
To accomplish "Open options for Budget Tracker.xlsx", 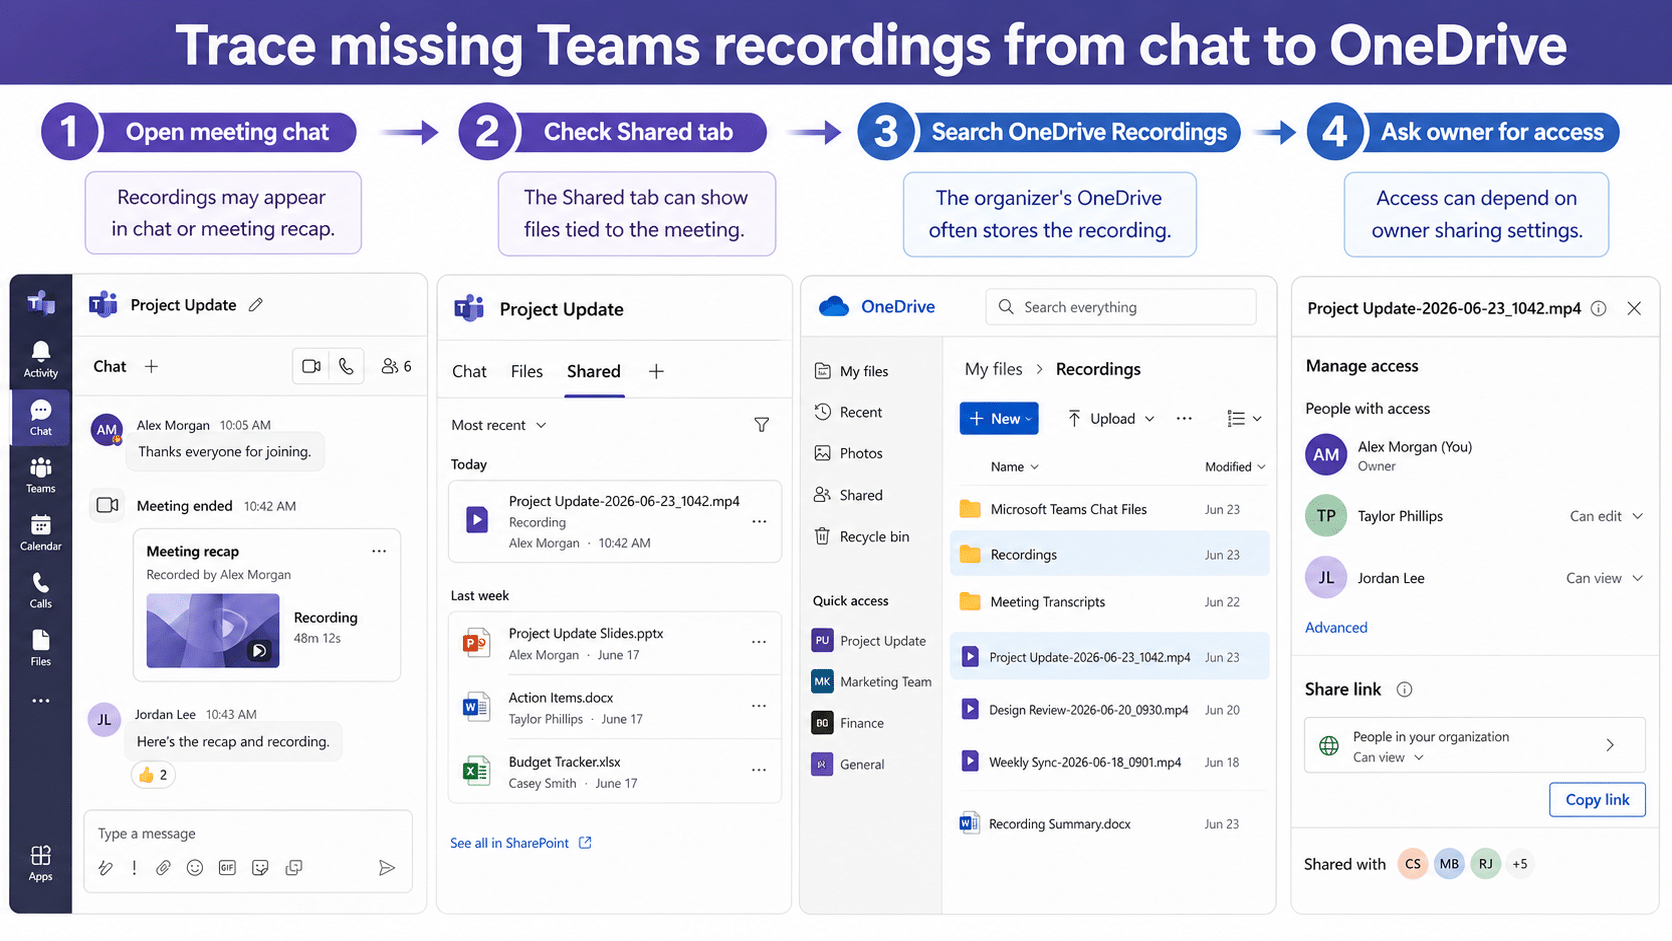I will [x=759, y=770].
